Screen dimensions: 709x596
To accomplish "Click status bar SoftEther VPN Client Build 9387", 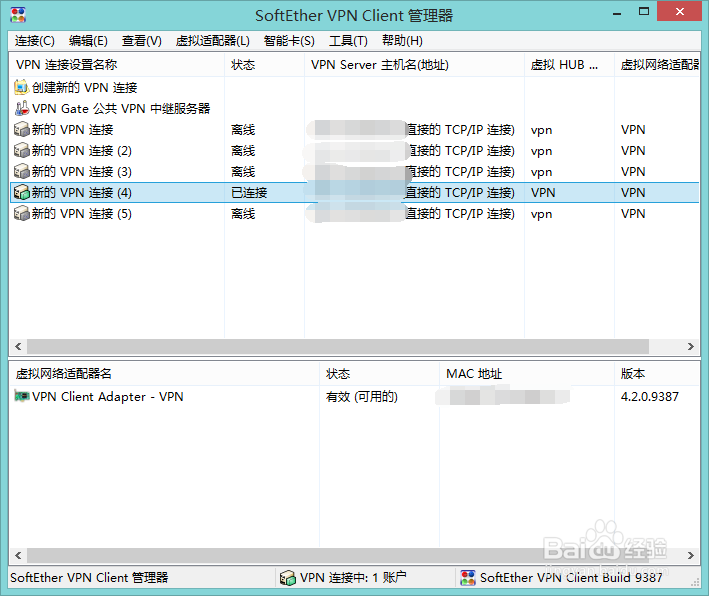I will tap(571, 578).
